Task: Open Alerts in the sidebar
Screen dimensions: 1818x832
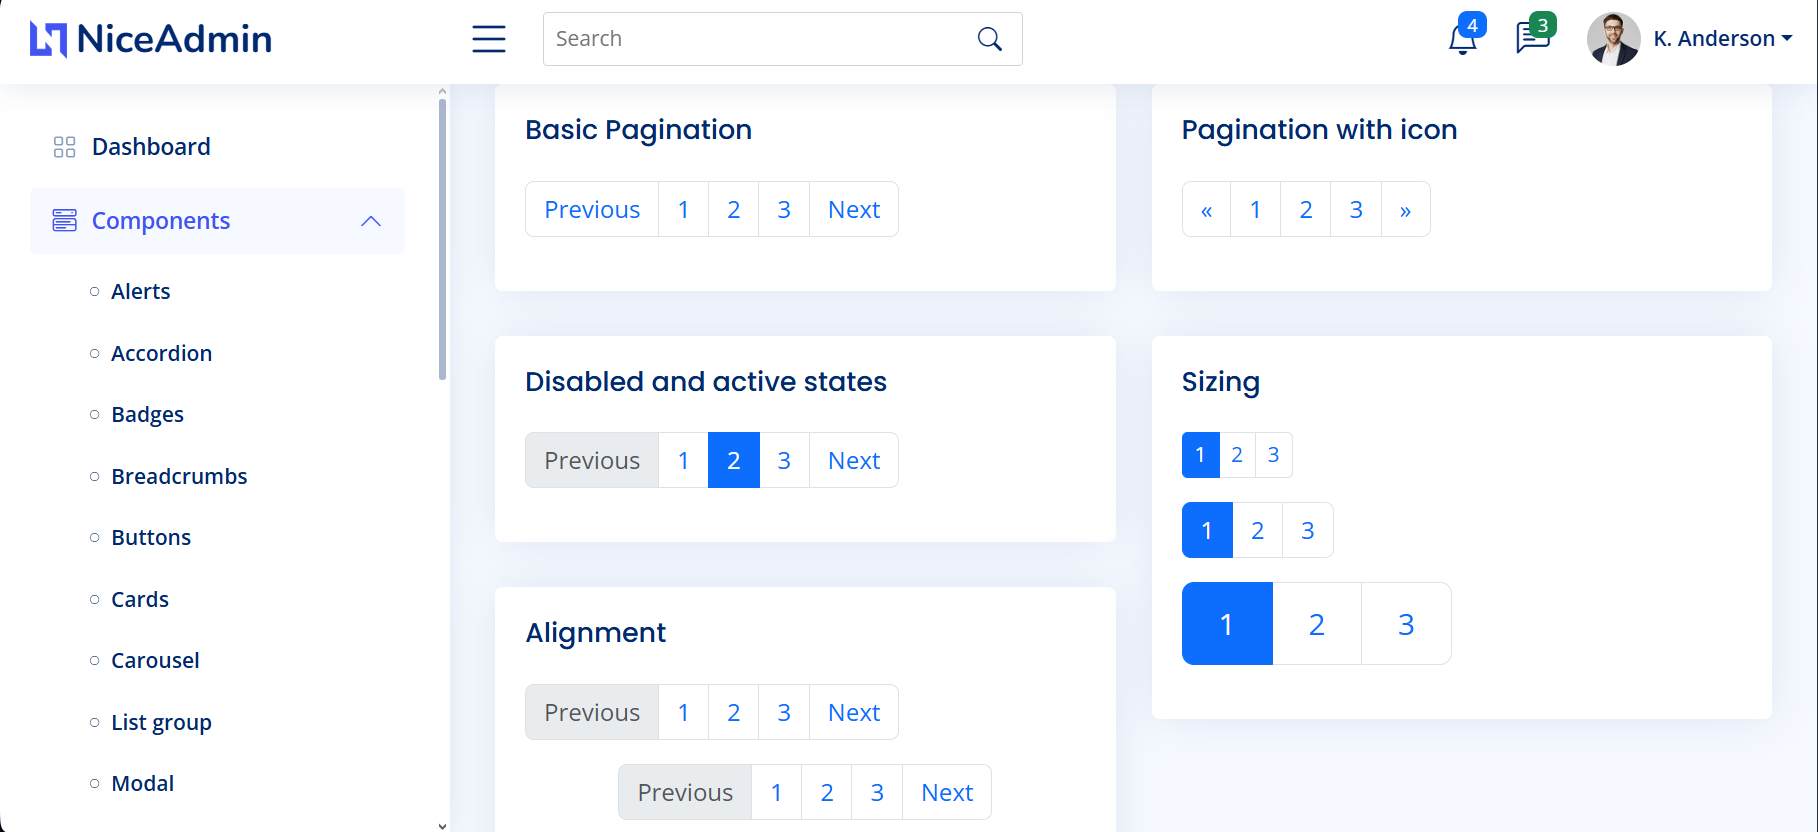Action: coord(141,292)
